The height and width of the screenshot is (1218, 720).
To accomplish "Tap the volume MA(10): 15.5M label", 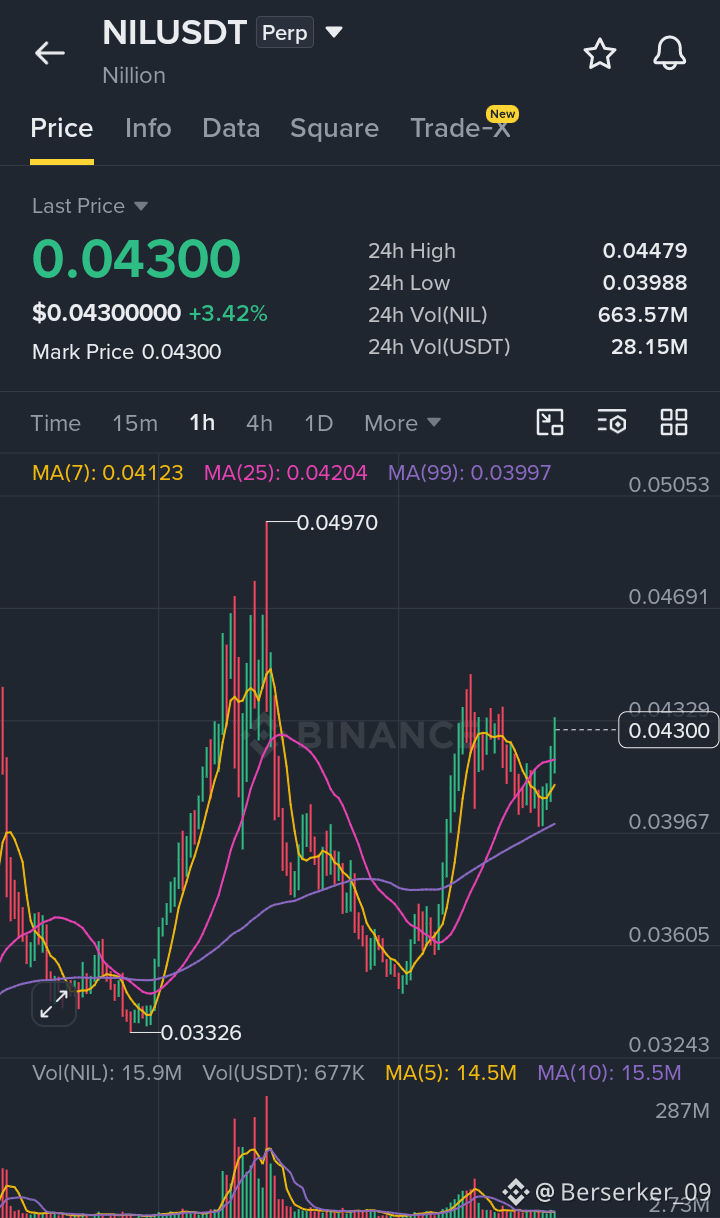I will pos(609,1073).
